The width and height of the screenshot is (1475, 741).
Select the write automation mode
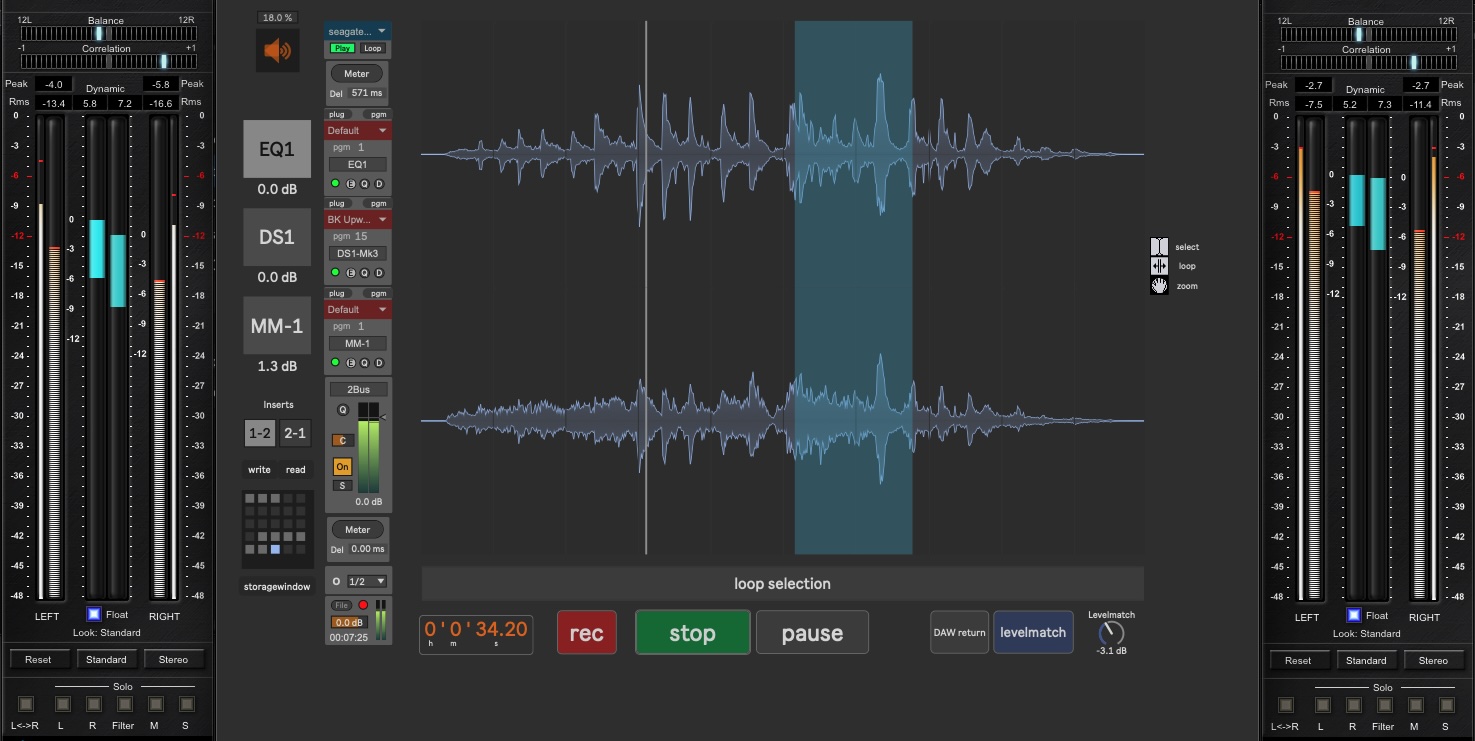(x=259, y=470)
